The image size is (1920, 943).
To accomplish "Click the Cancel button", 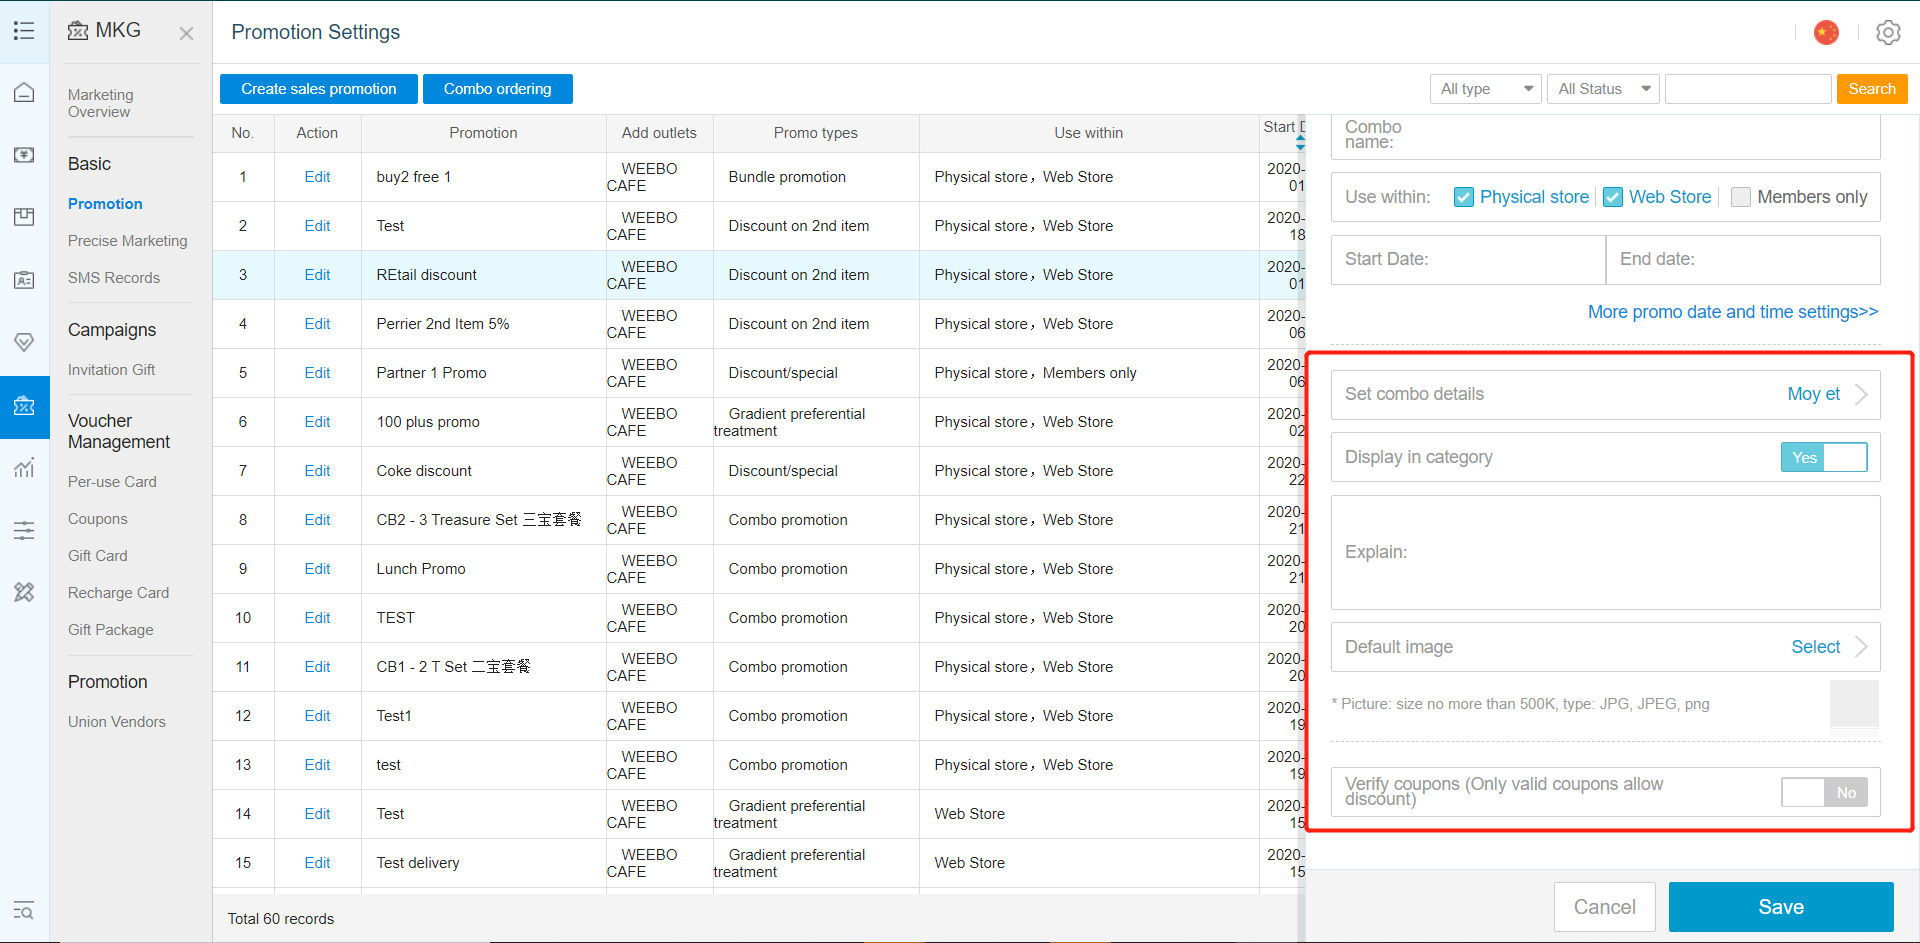I will (1604, 907).
